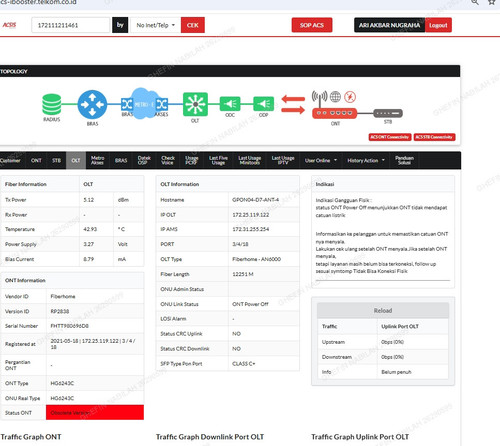Click the Metro-E cloud icon
Image resolution: width=500 pixels, height=446 pixels.
pos(143,104)
